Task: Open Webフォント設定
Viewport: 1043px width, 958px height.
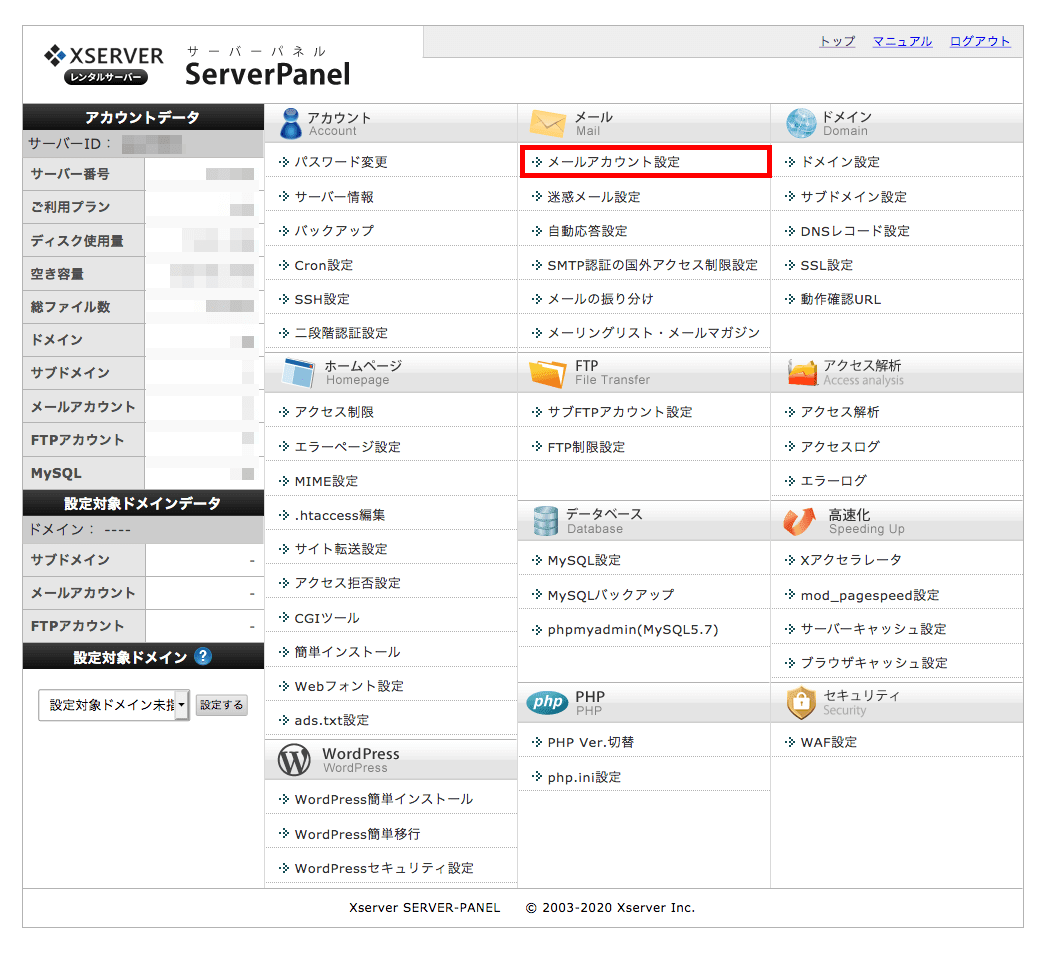Action: [x=349, y=686]
